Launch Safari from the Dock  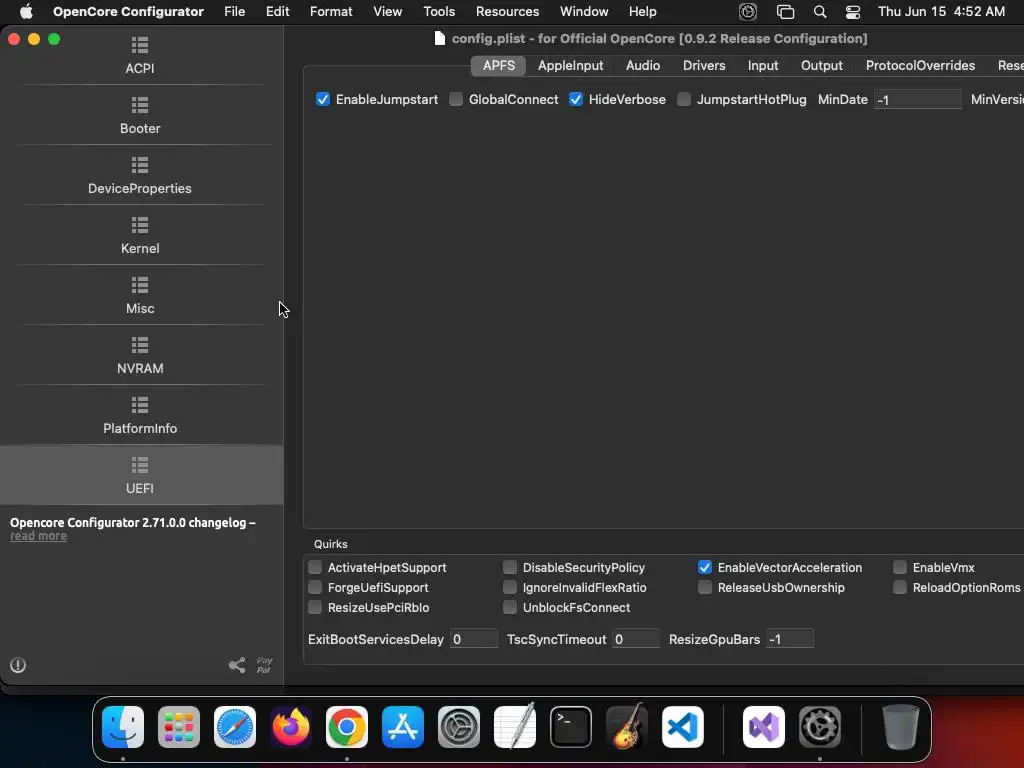[x=235, y=727]
